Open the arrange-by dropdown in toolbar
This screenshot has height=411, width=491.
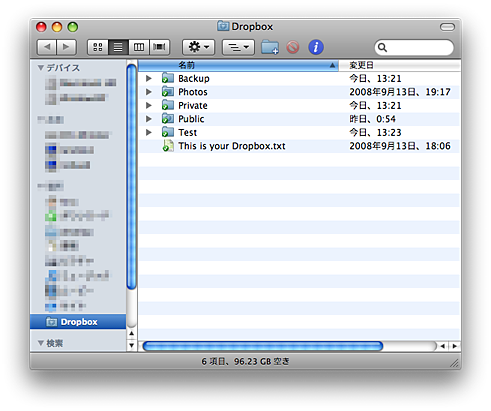(x=238, y=47)
